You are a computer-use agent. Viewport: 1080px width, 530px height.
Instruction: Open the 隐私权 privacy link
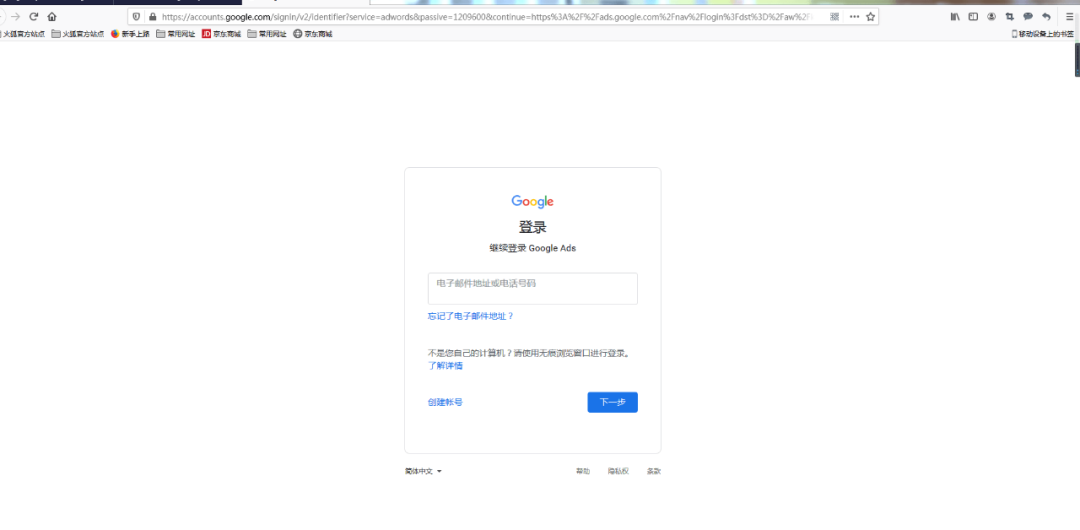point(618,471)
